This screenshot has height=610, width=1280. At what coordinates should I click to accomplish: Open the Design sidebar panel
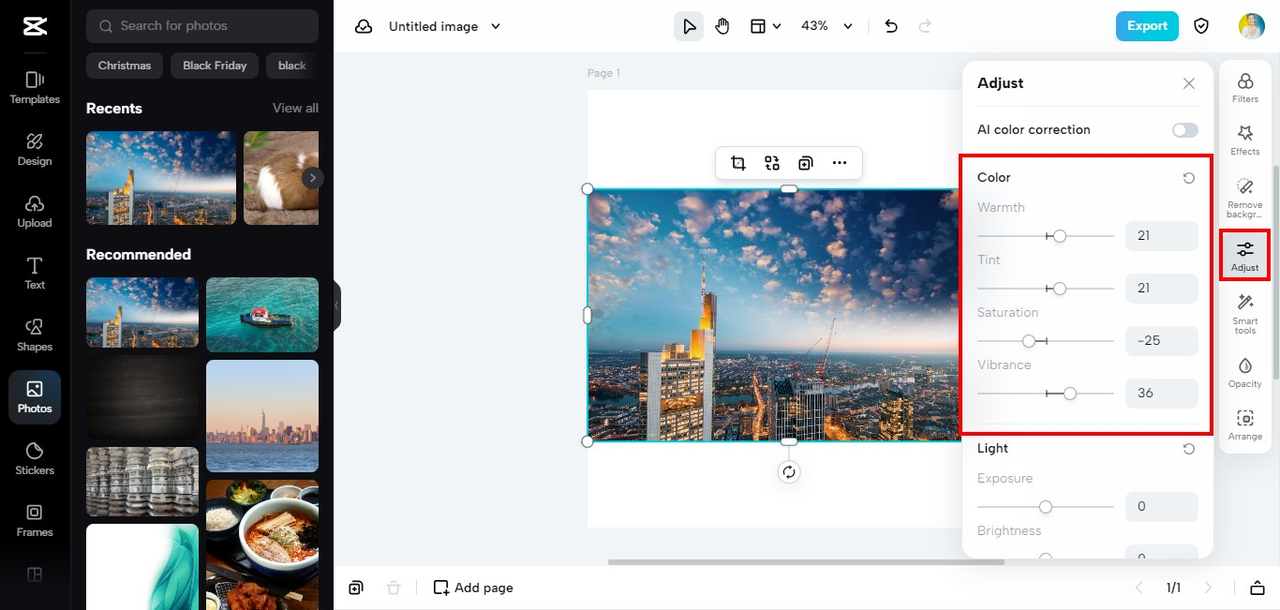click(34, 149)
